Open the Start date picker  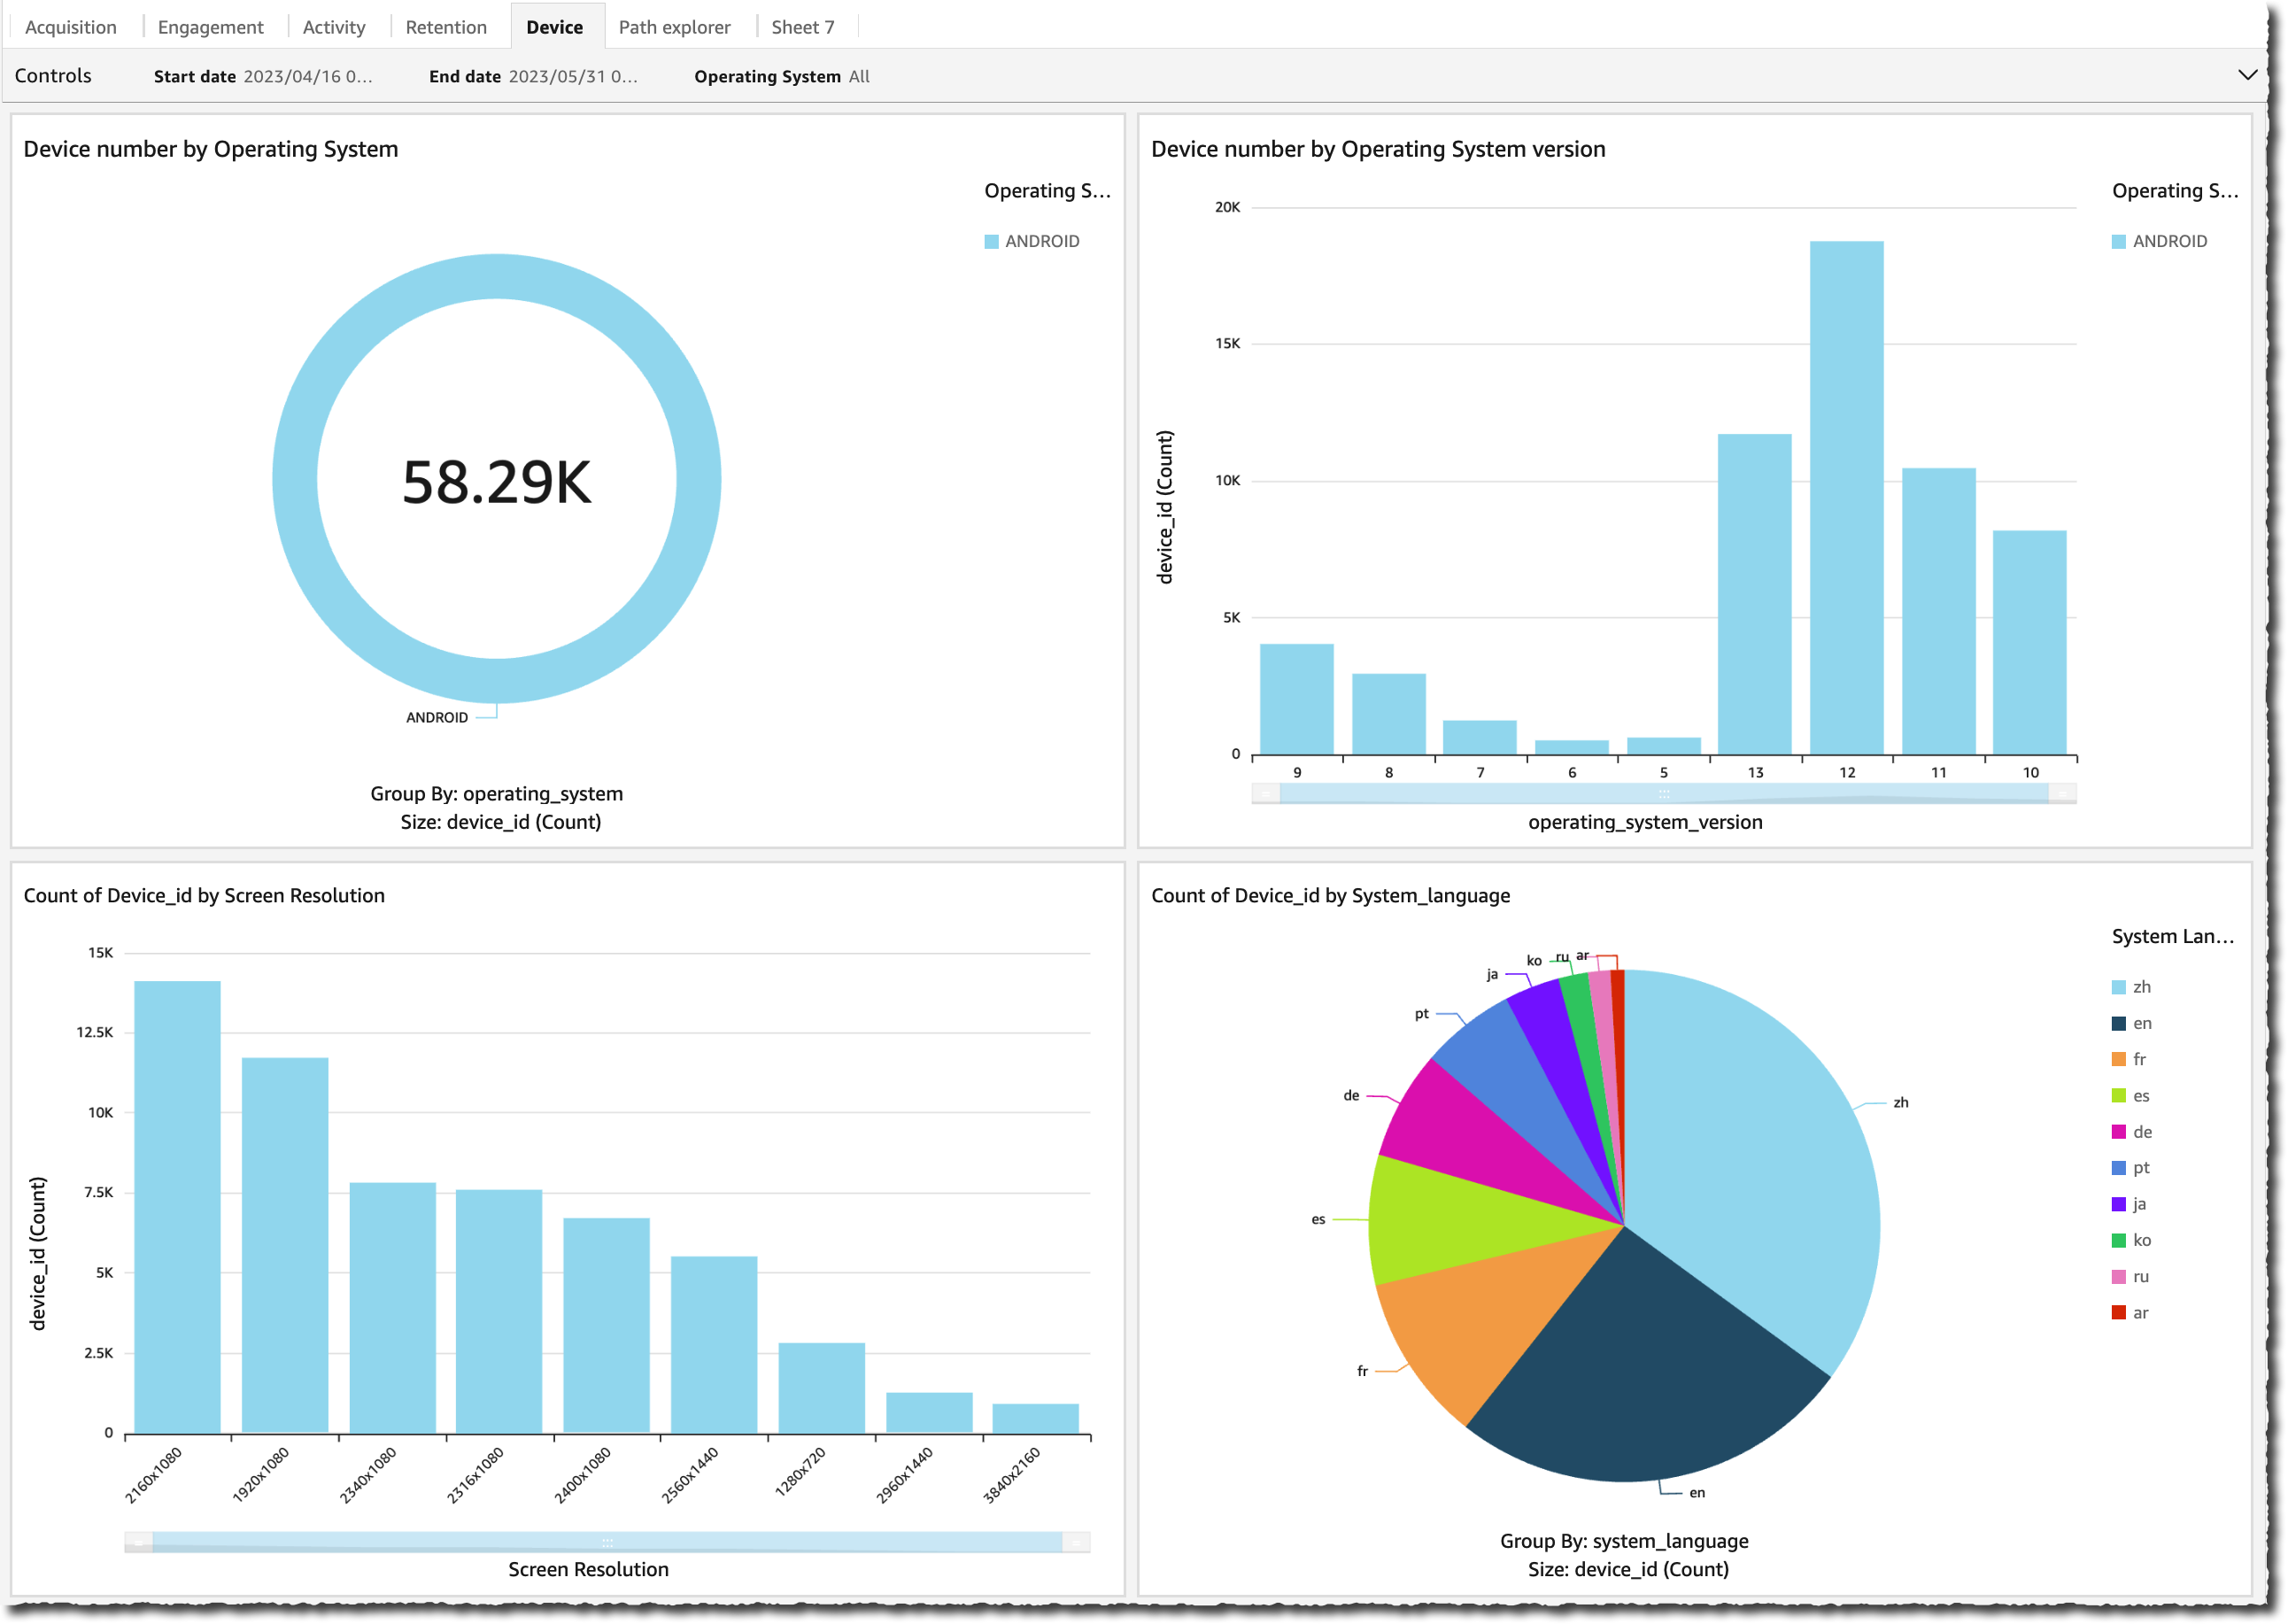tap(310, 76)
